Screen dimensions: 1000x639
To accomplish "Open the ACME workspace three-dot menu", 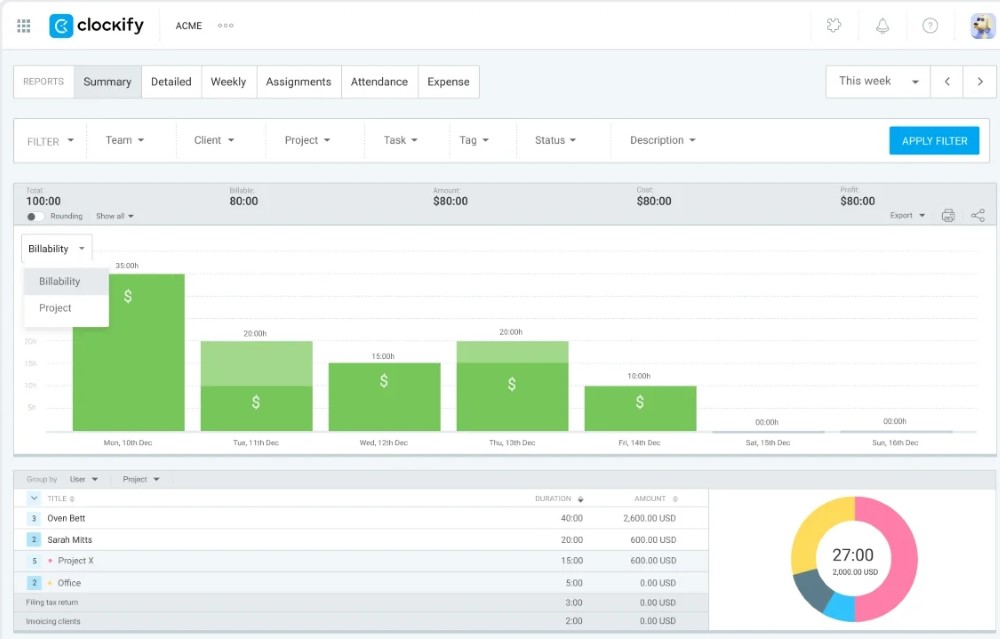I will [x=226, y=26].
